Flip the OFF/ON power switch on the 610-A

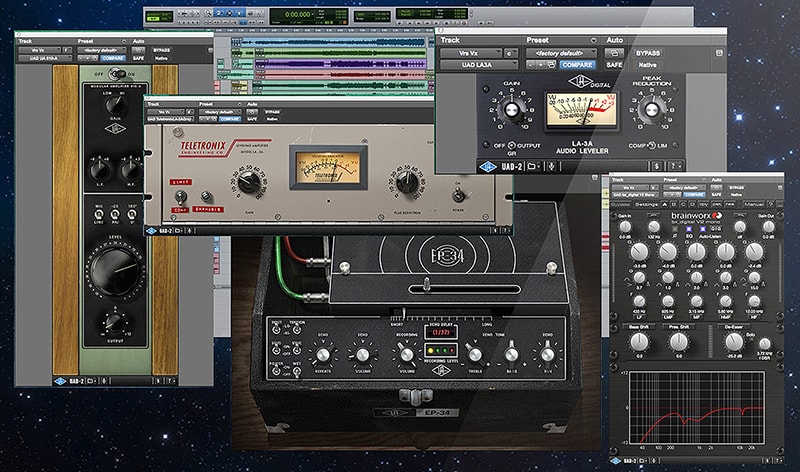[x=118, y=74]
